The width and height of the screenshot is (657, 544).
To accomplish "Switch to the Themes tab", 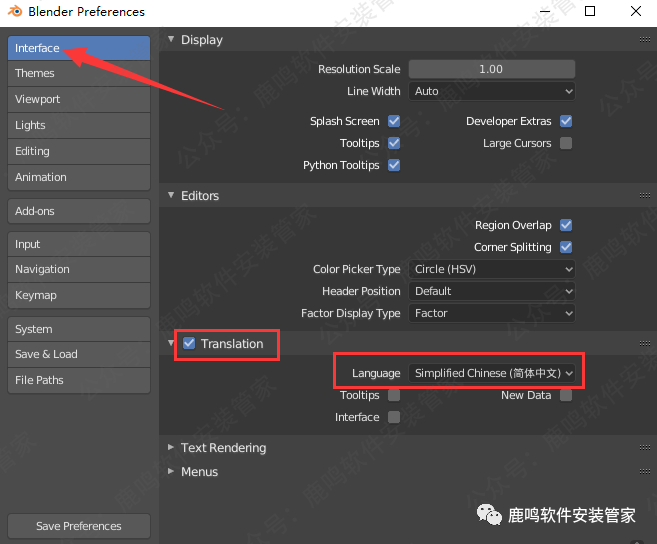I will (78, 73).
